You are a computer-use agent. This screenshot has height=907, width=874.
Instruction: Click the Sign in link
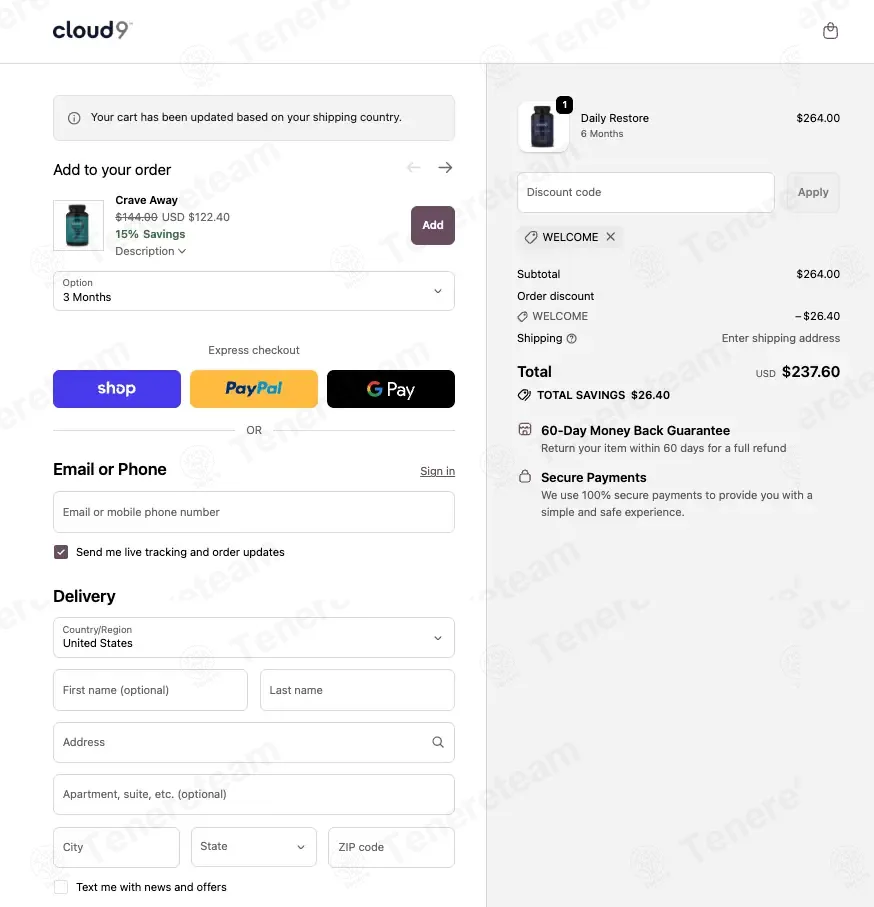click(x=437, y=471)
